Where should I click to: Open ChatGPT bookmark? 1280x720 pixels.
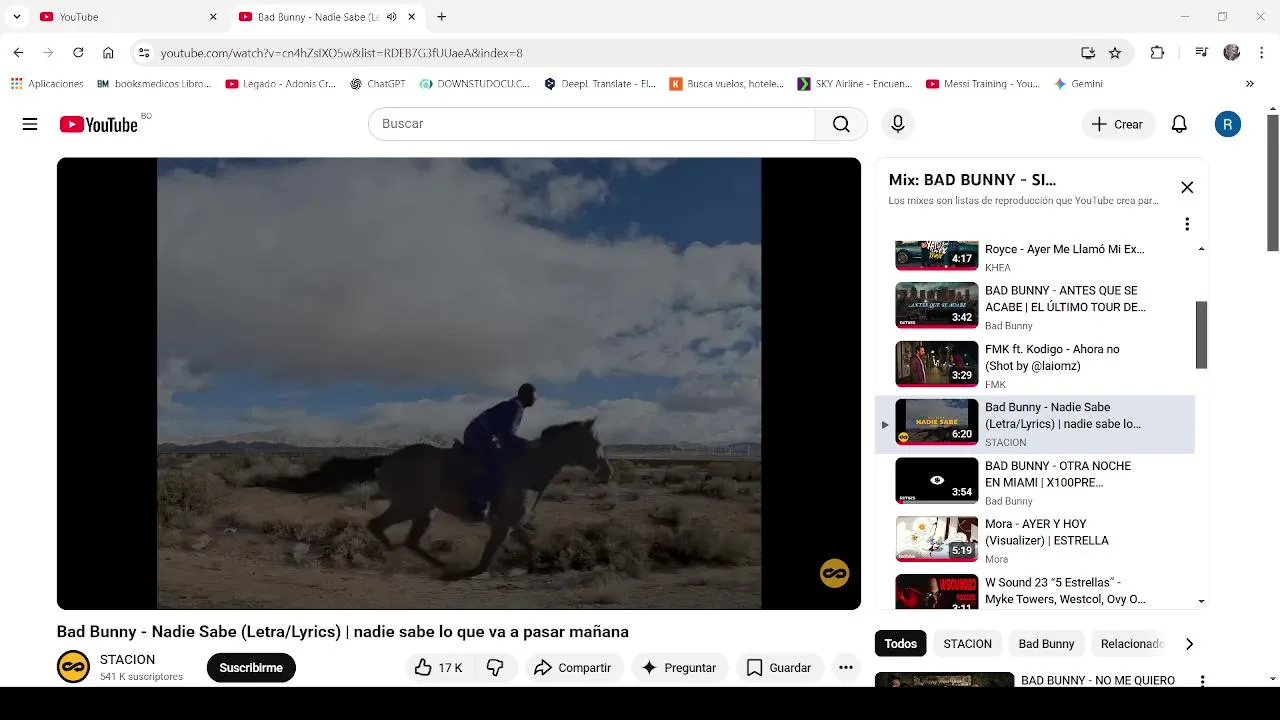coord(377,84)
